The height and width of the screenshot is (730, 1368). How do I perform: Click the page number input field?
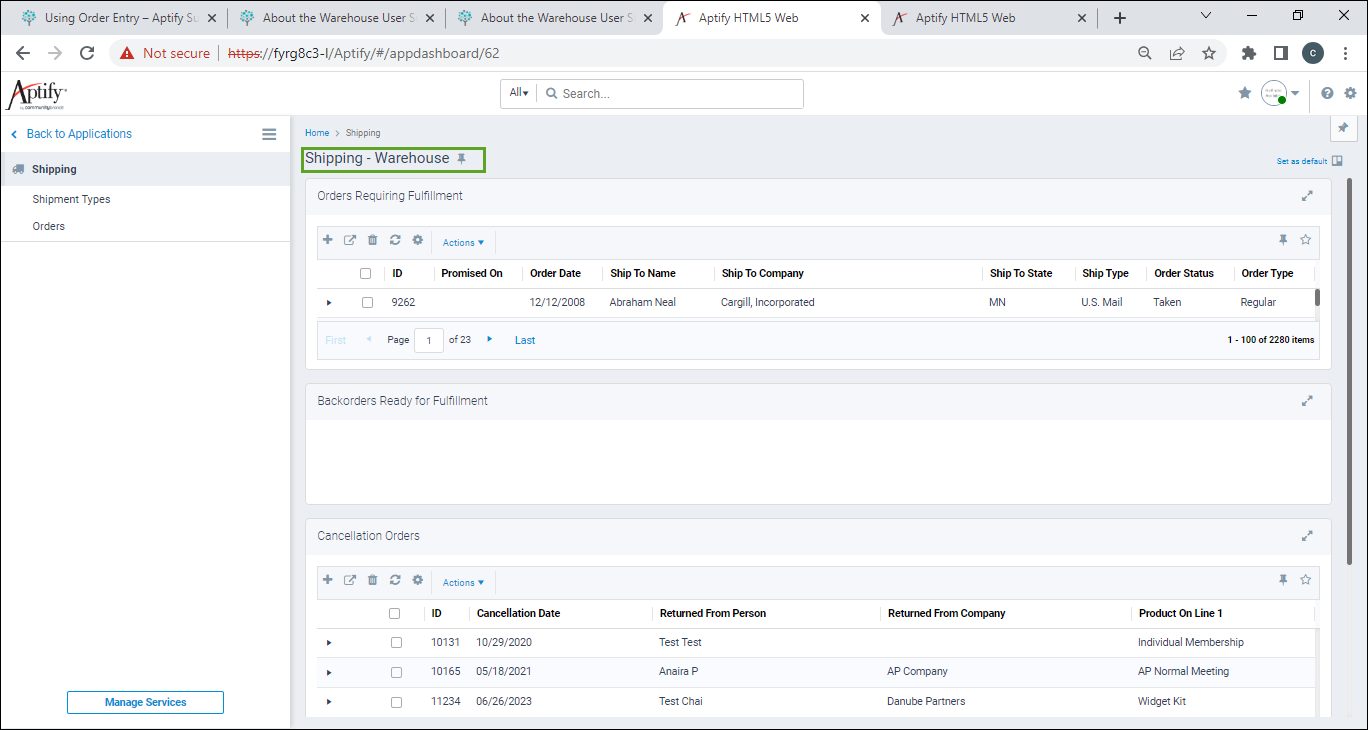[429, 340]
